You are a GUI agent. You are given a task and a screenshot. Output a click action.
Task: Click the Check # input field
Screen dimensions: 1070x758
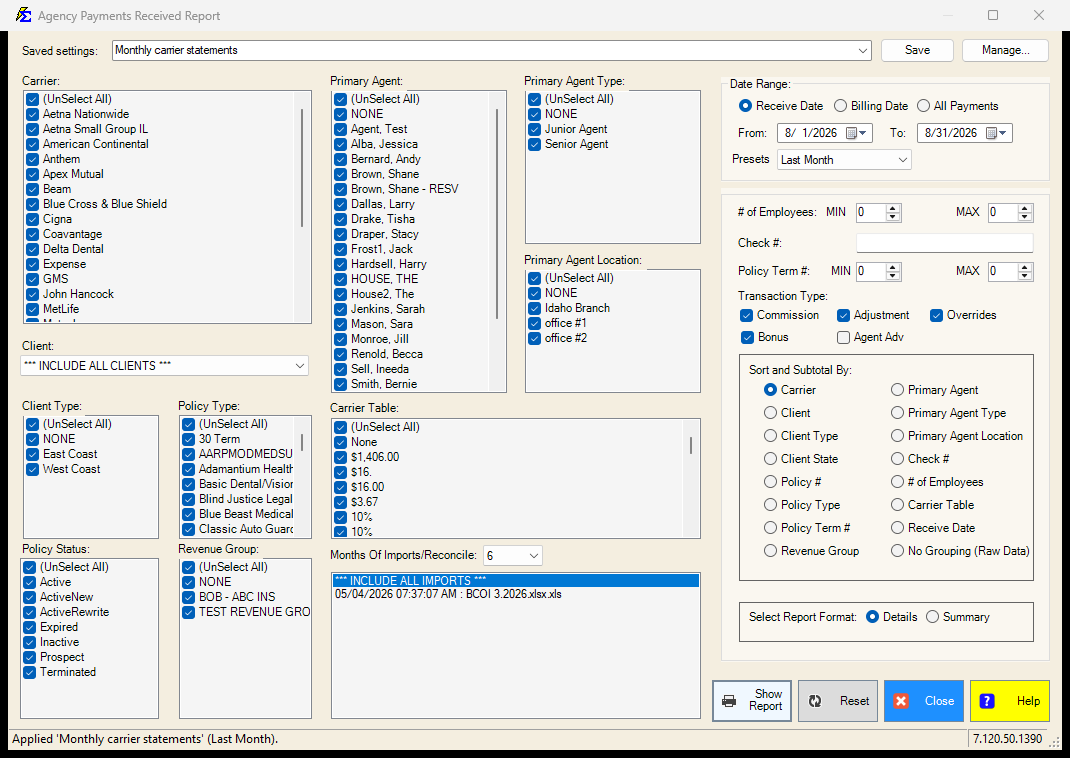pos(944,243)
